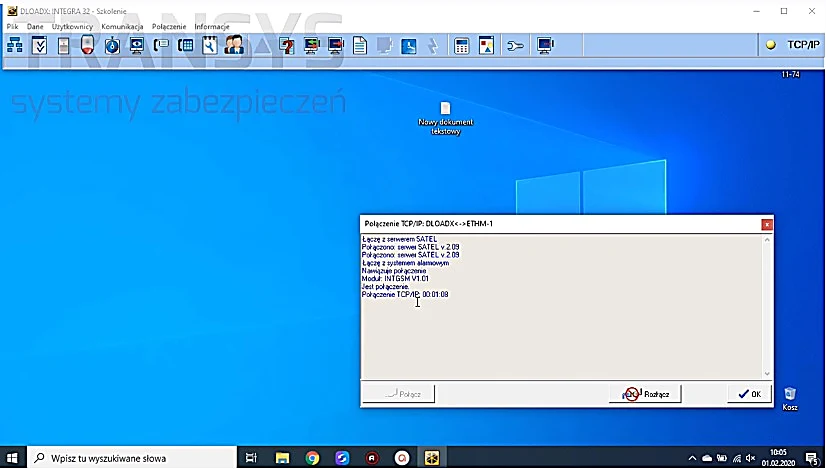Click the write data red arrow monitor icon
The width and height of the screenshot is (826, 469).
point(336,46)
